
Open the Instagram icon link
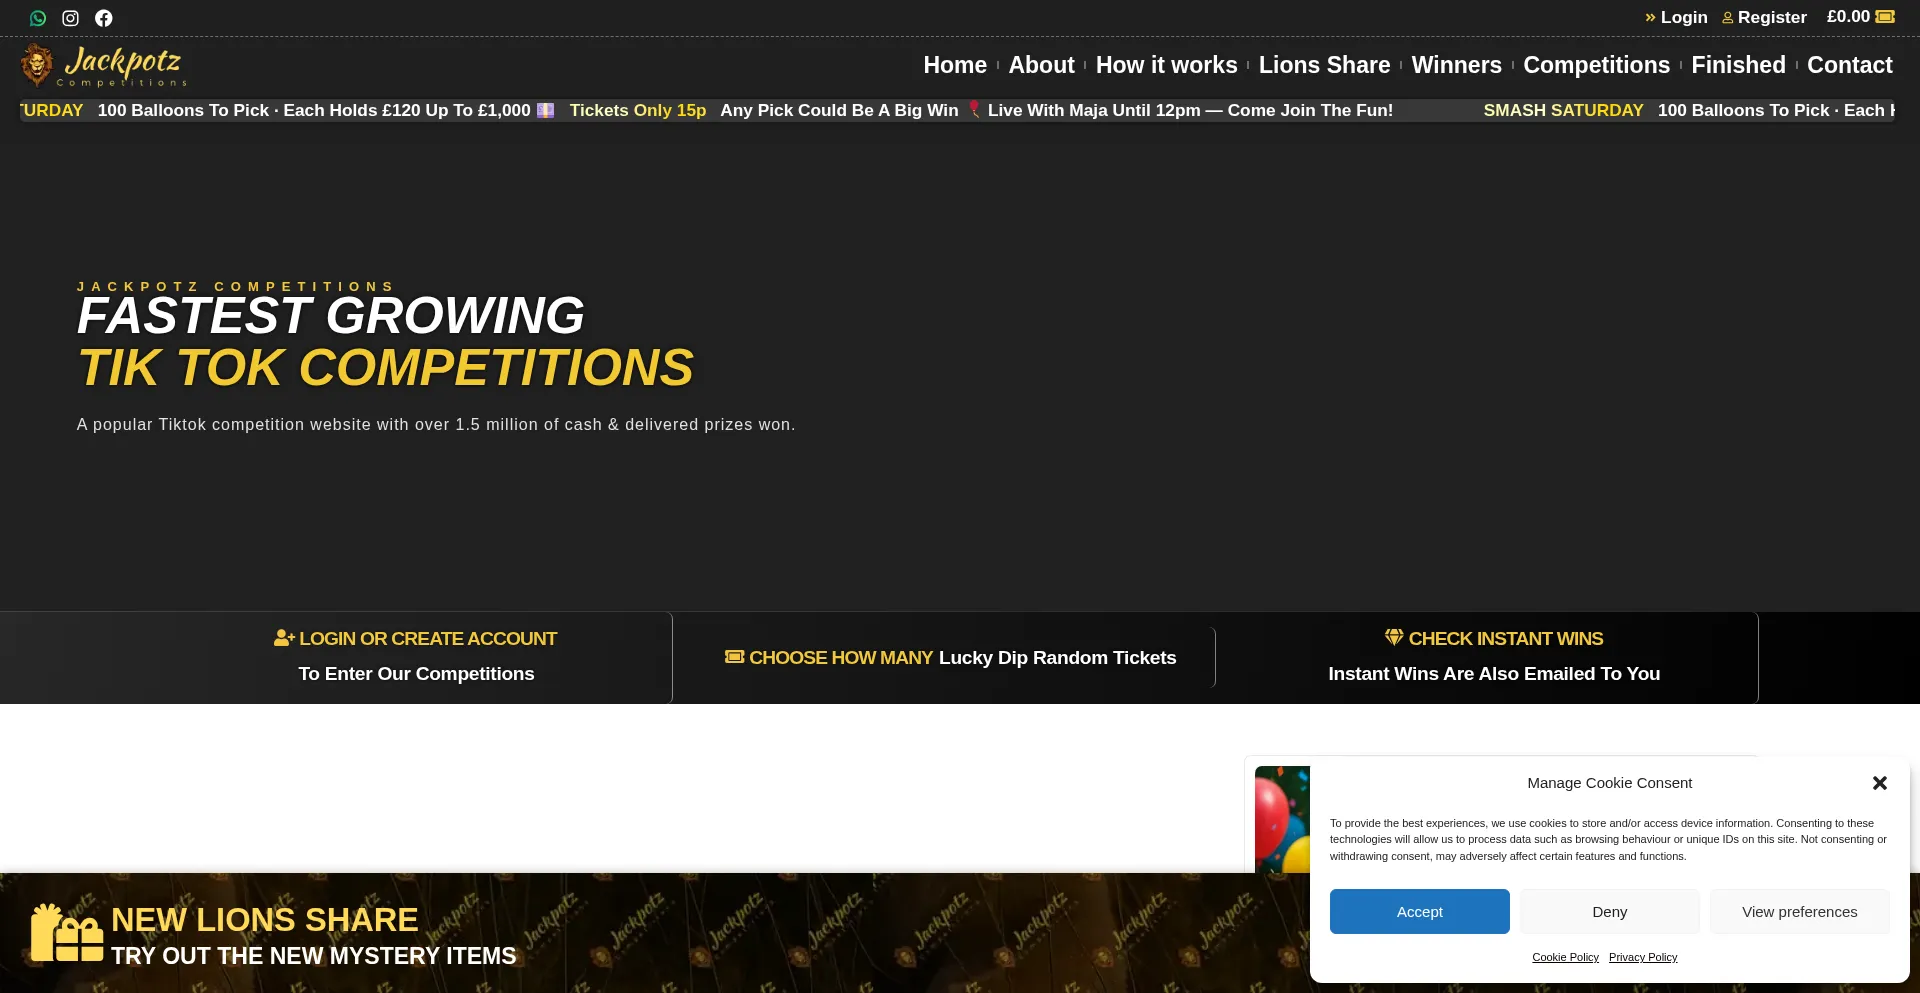(70, 18)
